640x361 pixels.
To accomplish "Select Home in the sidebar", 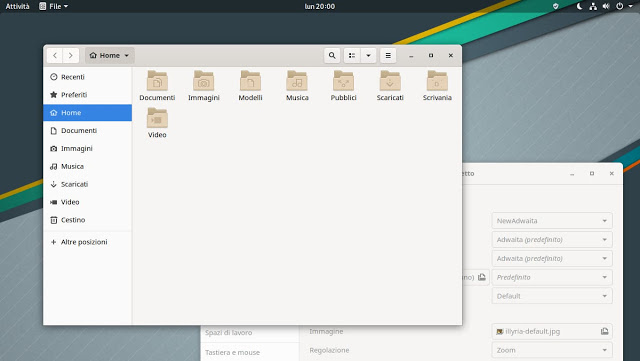I will tap(87, 113).
